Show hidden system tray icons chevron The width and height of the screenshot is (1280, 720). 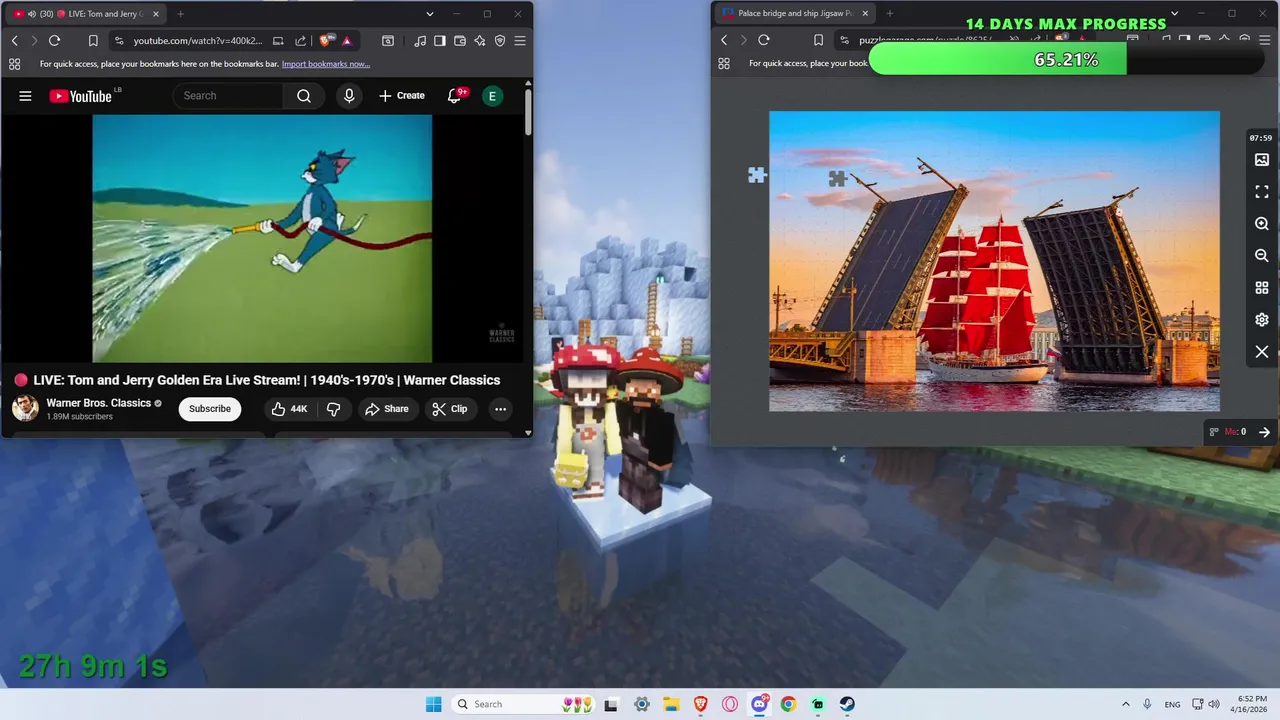[x=1125, y=704]
